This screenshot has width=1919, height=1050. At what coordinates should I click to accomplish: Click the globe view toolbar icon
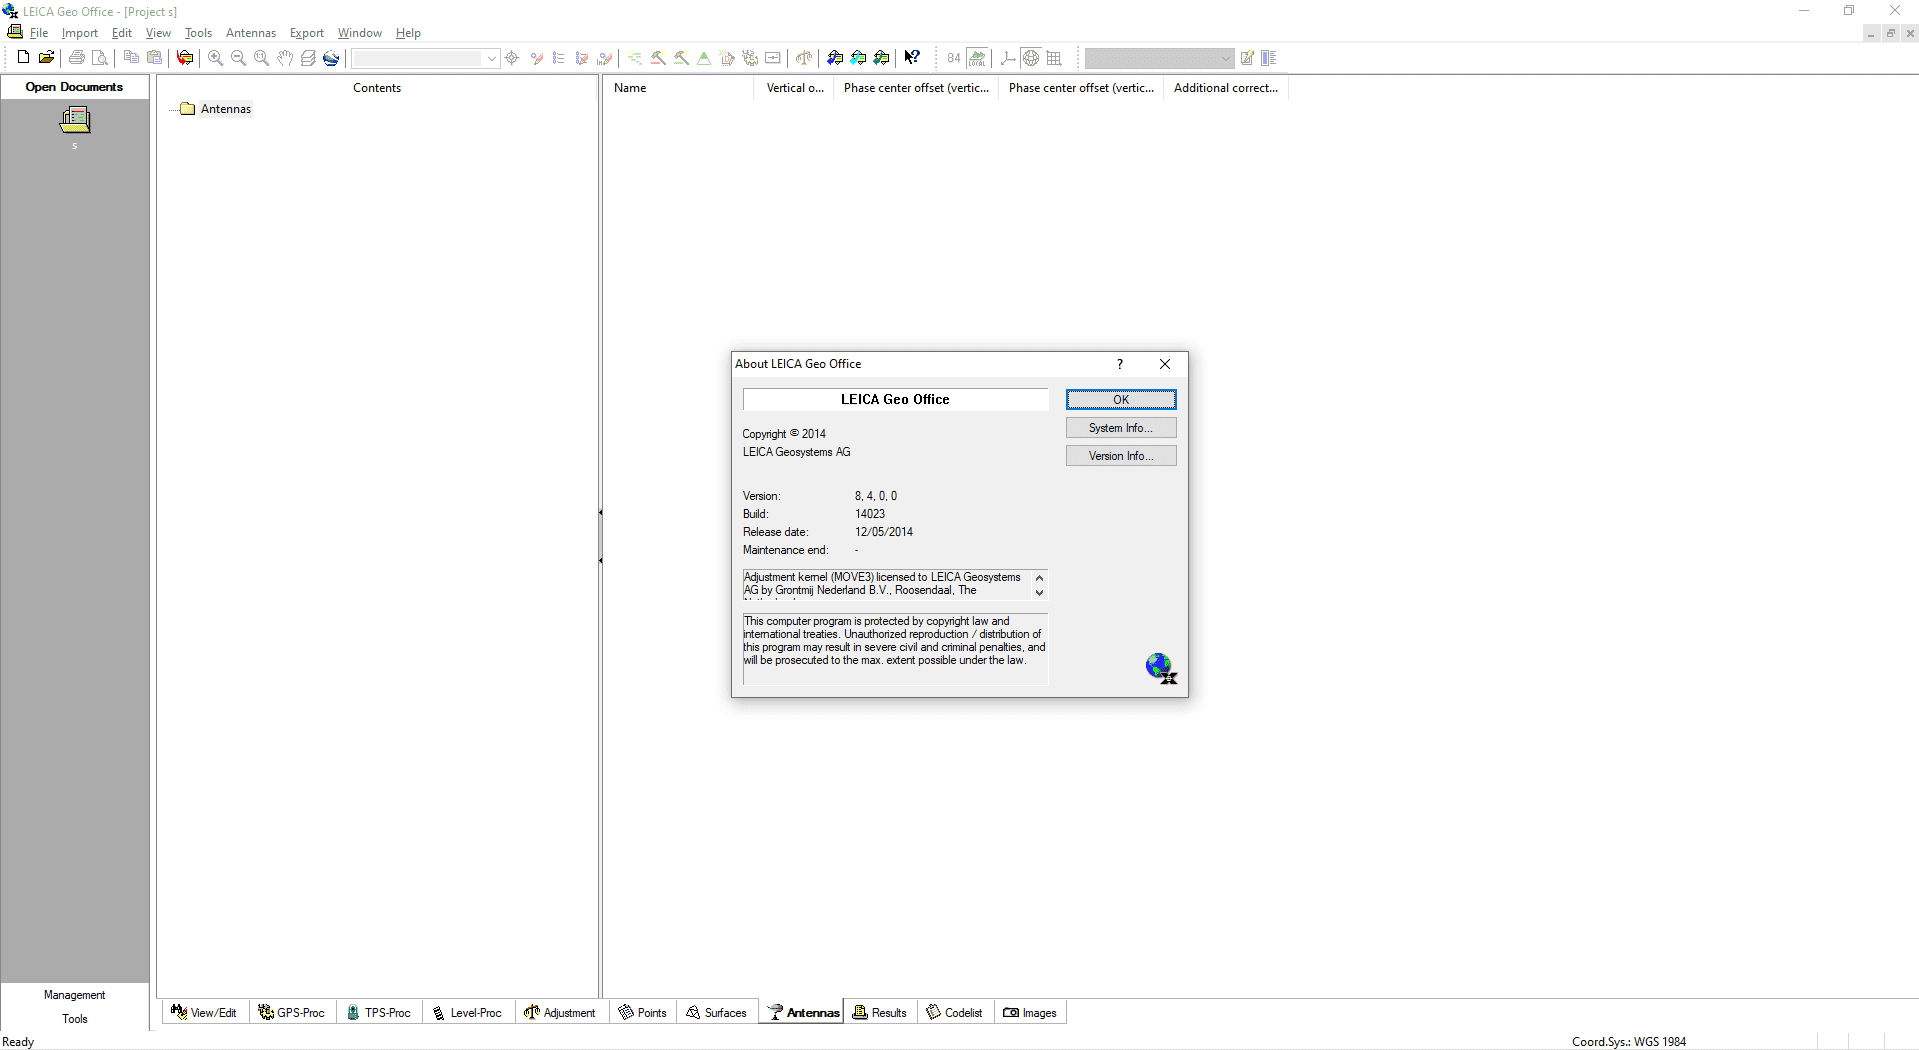(331, 58)
